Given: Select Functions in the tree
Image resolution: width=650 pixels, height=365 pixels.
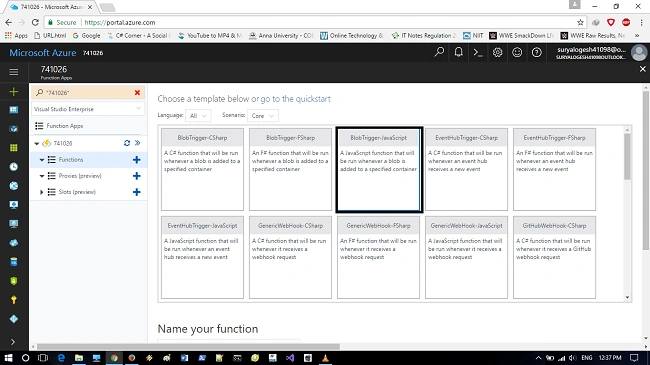Looking at the screenshot, I should [x=70, y=160].
